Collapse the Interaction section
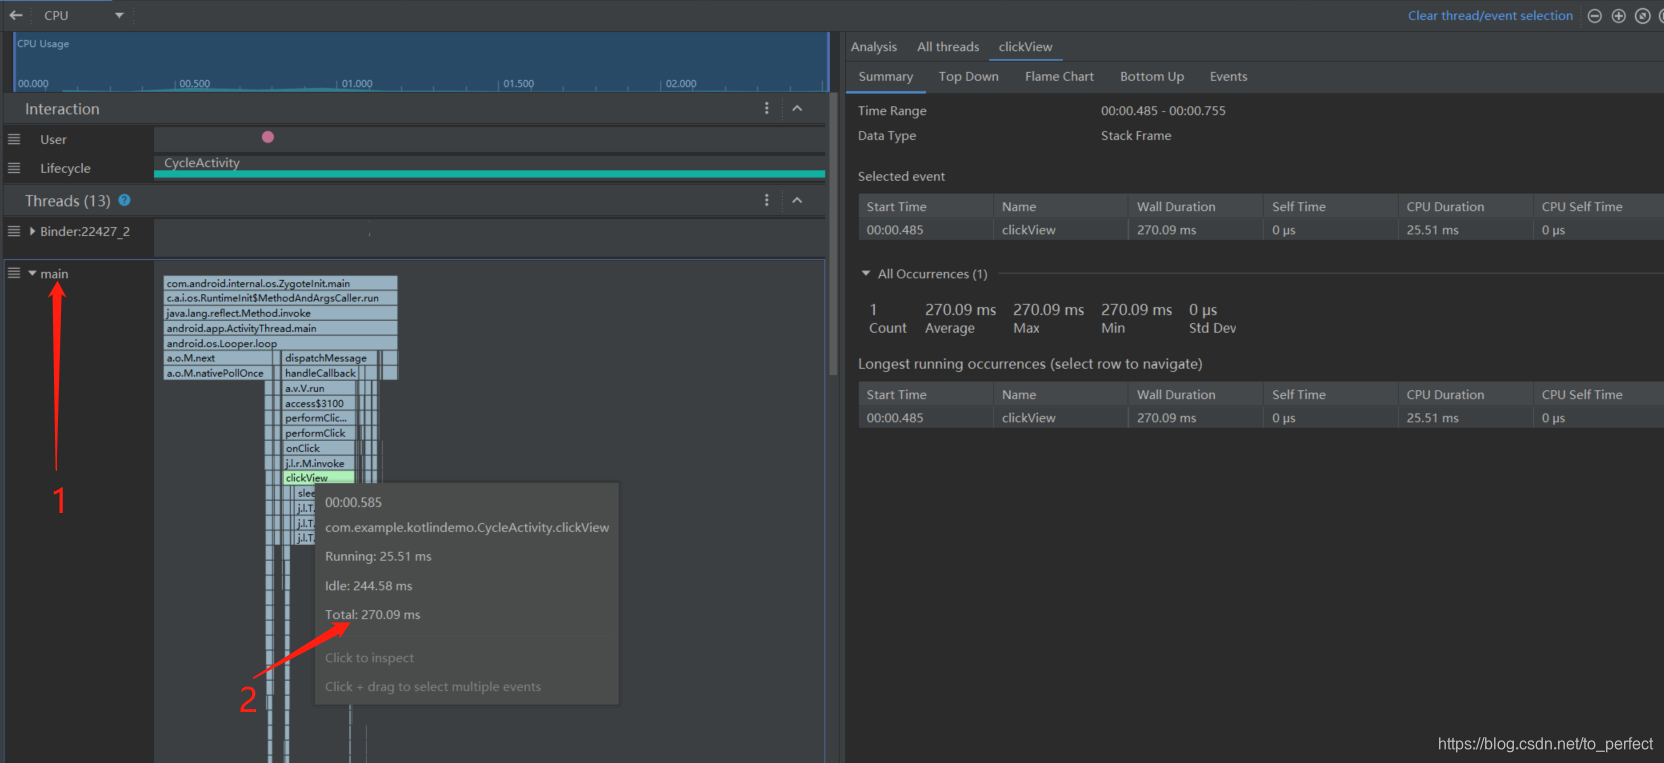The image size is (1664, 763). click(797, 108)
